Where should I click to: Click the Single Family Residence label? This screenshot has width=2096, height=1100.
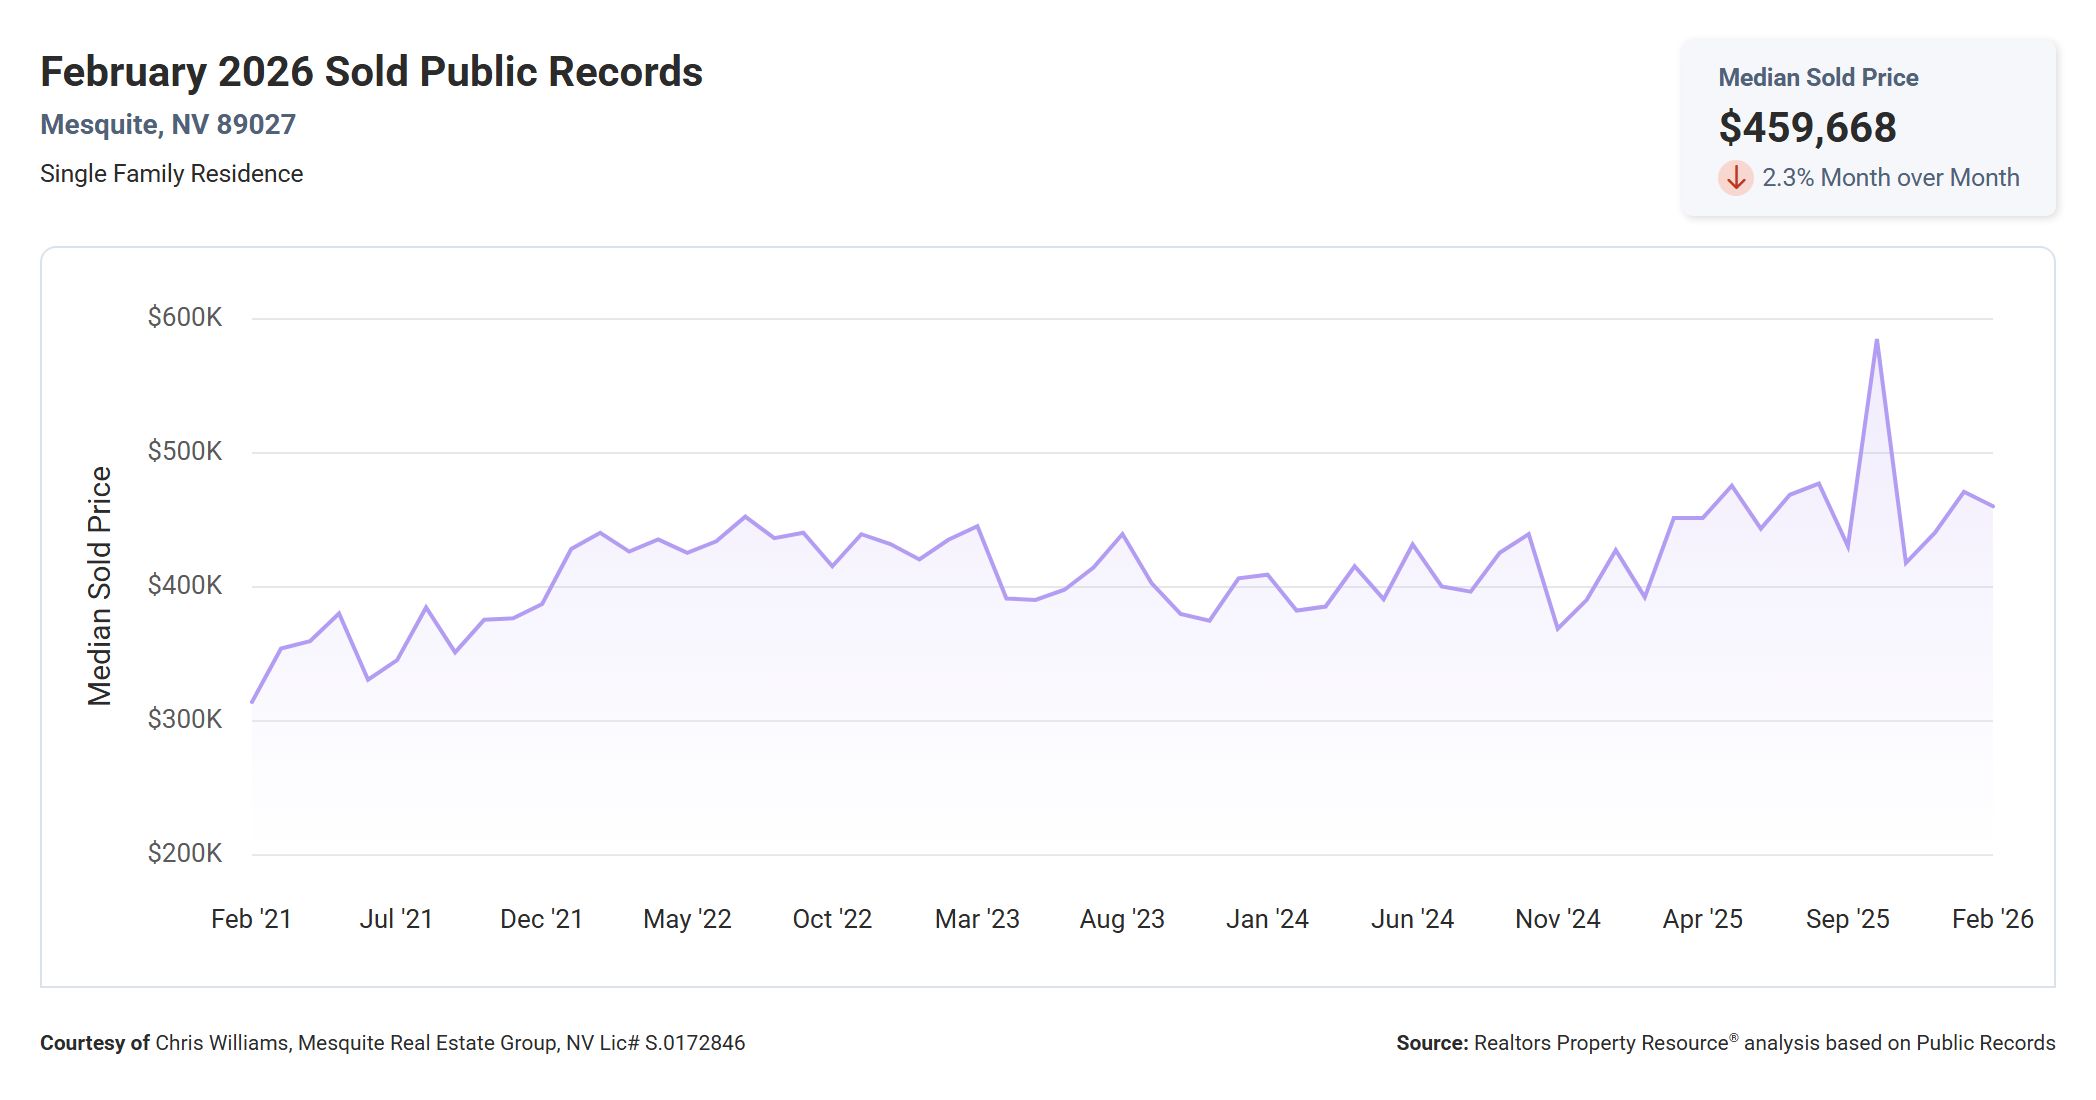171,174
